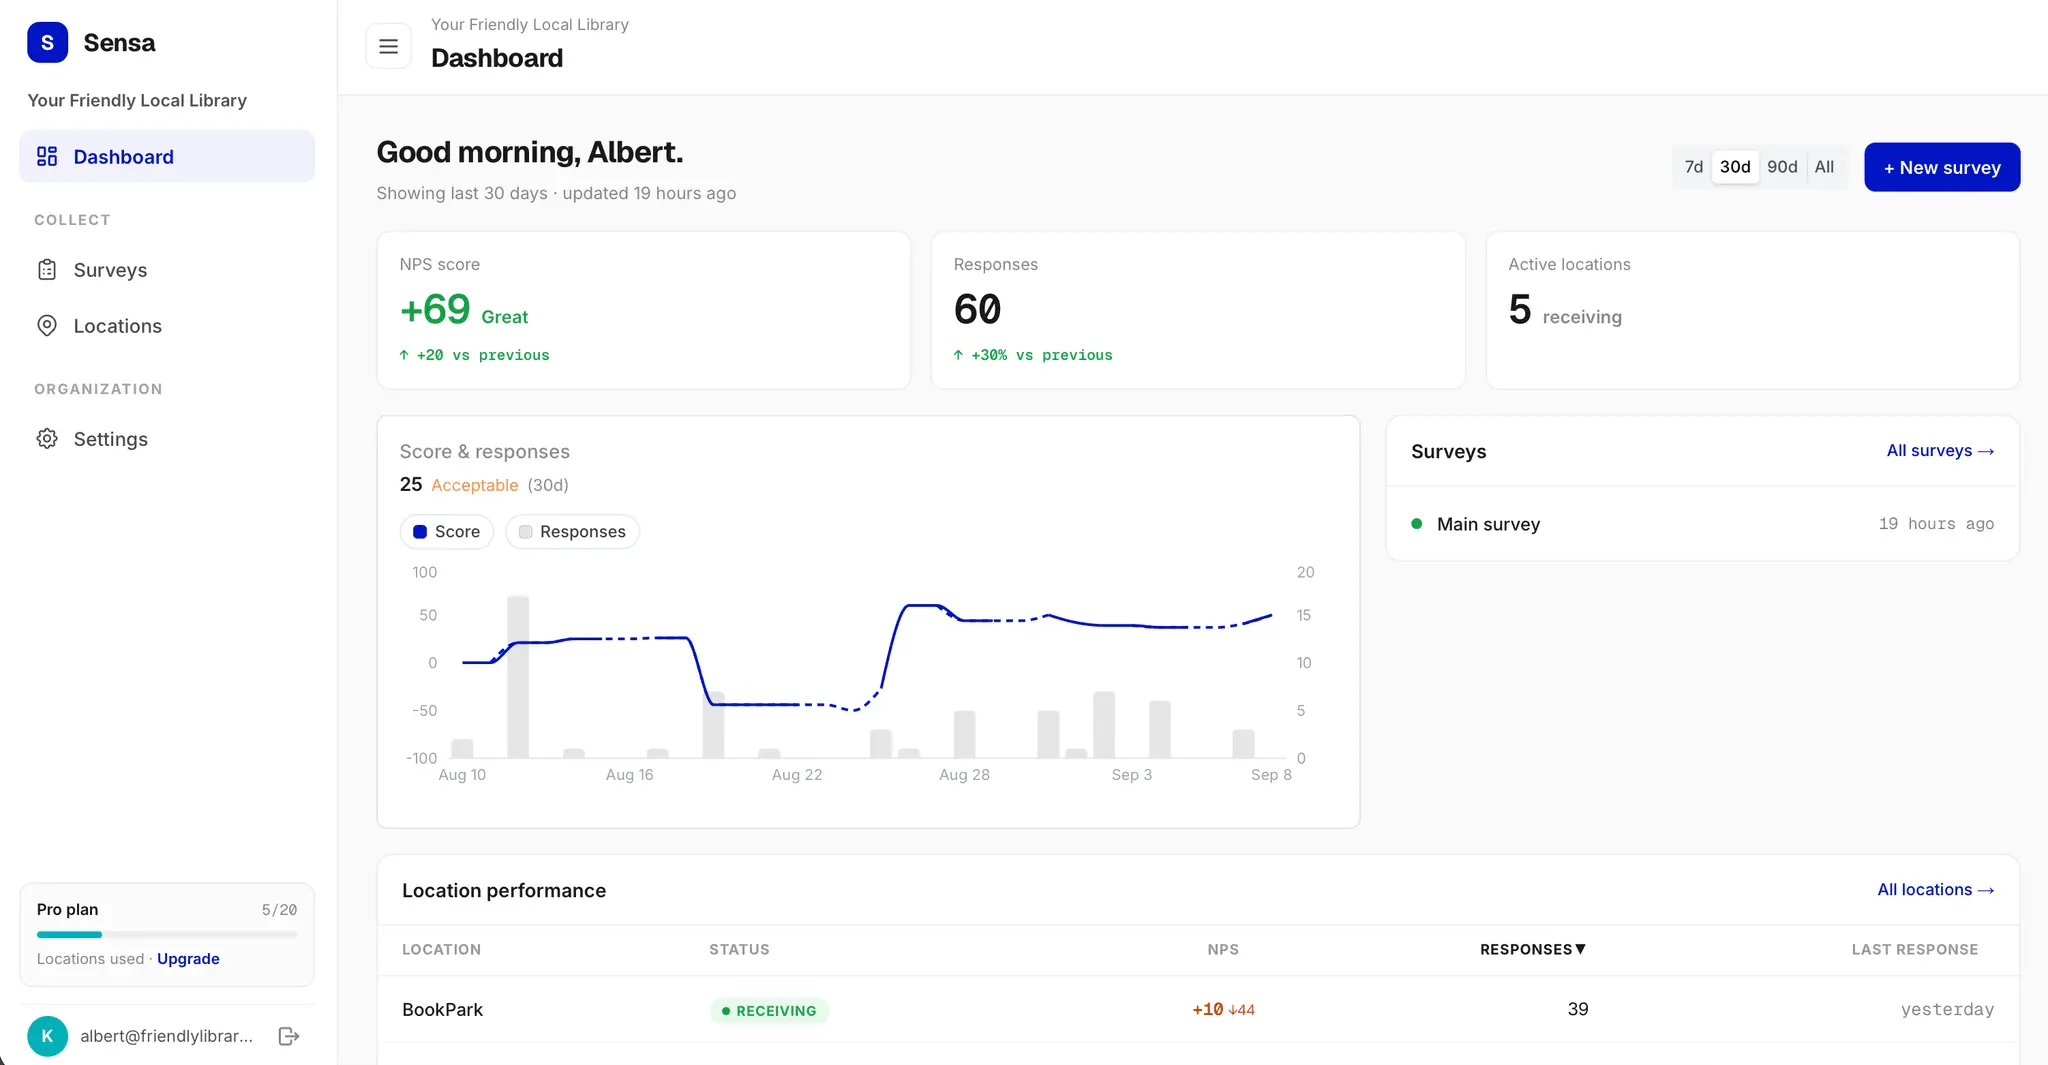Open the BookPark location row
The image size is (2048, 1065).
[x=1198, y=1009]
